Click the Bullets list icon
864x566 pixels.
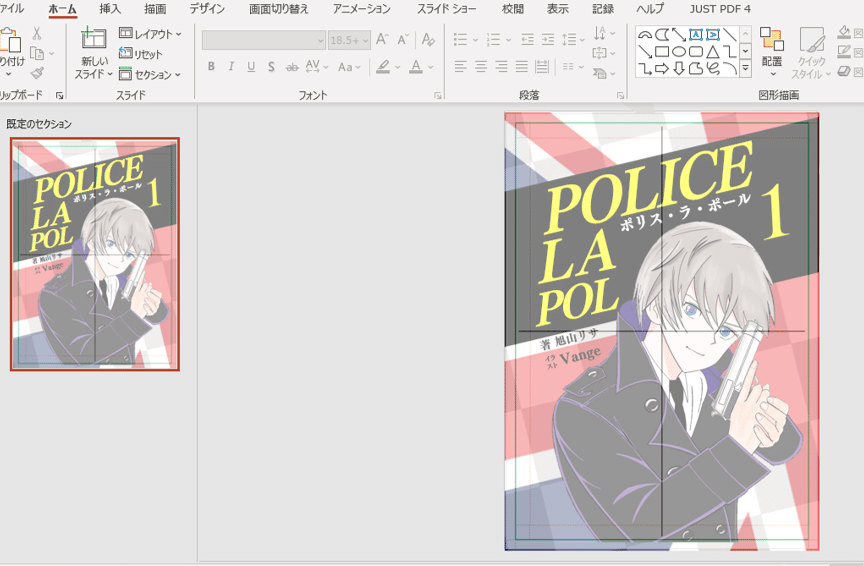[460, 39]
